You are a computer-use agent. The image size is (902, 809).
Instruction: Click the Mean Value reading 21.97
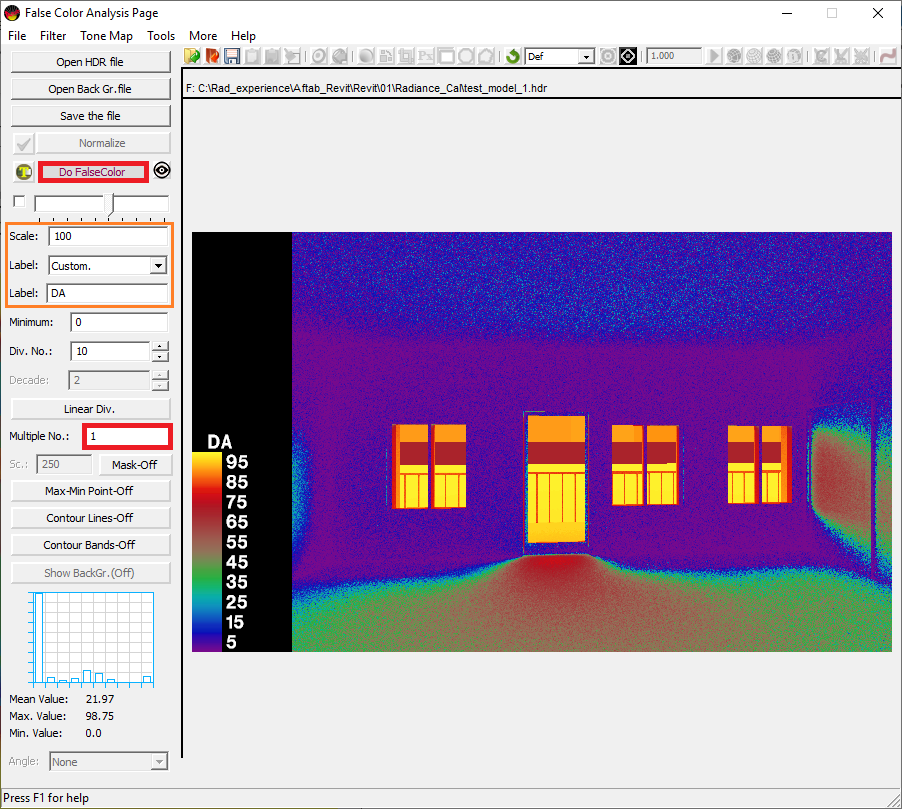pos(100,699)
